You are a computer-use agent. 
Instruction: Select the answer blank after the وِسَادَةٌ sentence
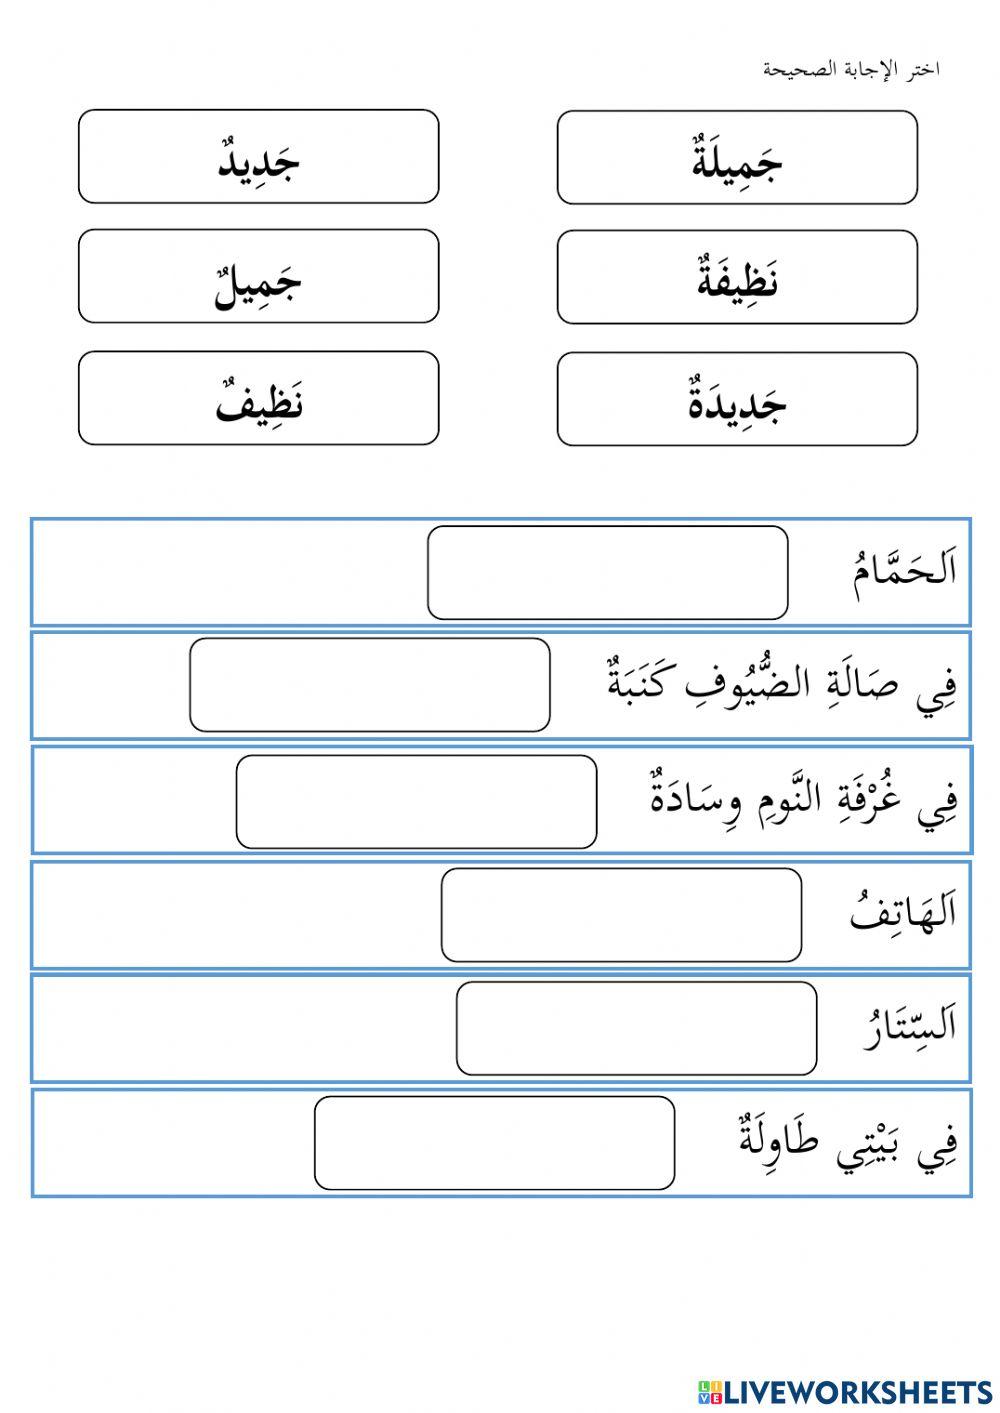point(416,802)
